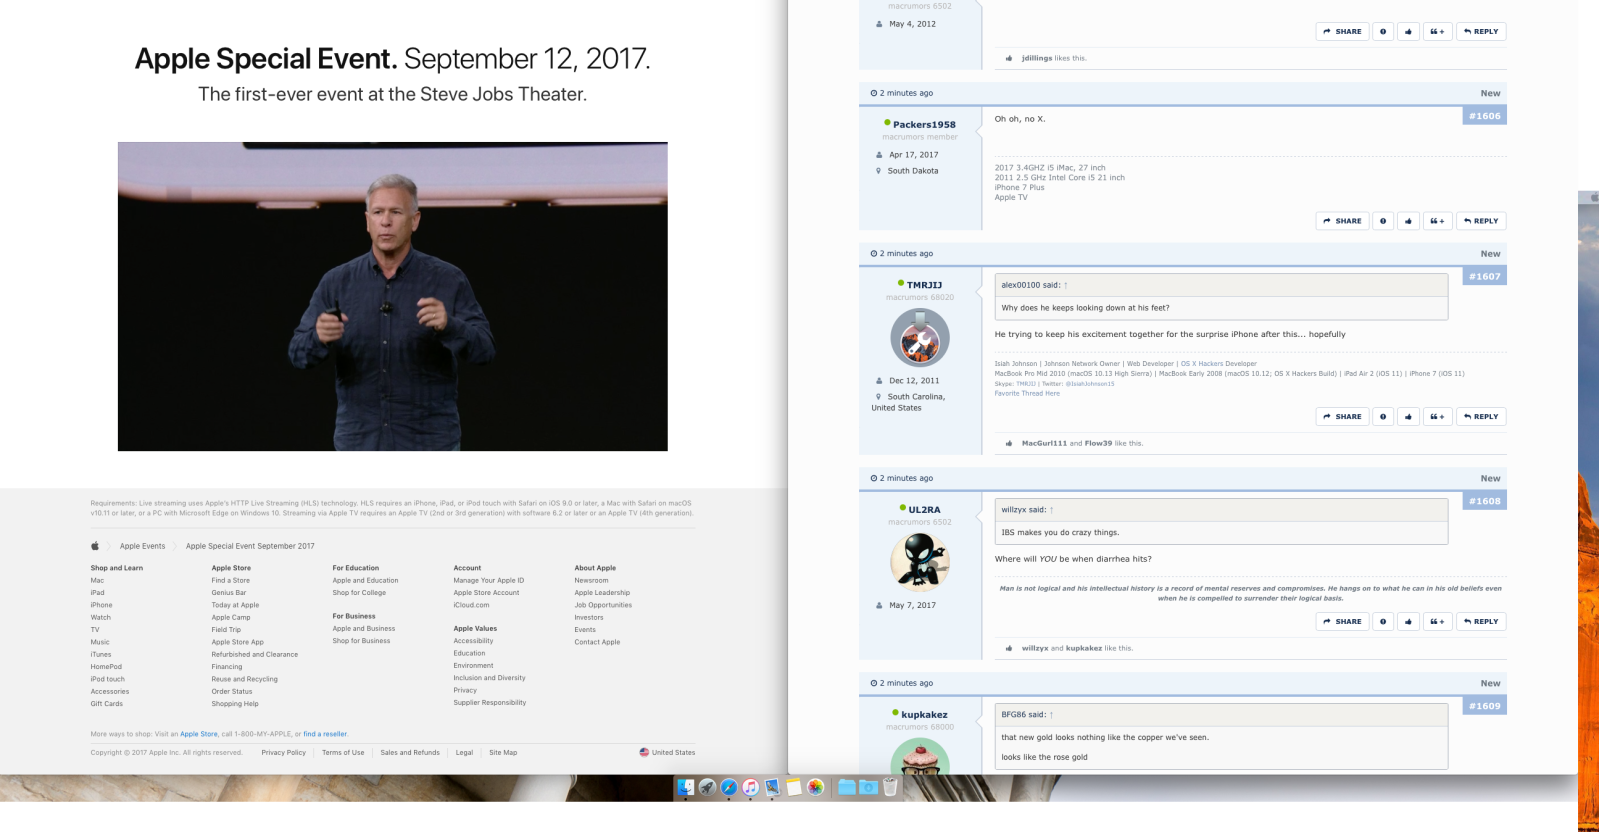Open permalink #1606

[x=1484, y=116]
